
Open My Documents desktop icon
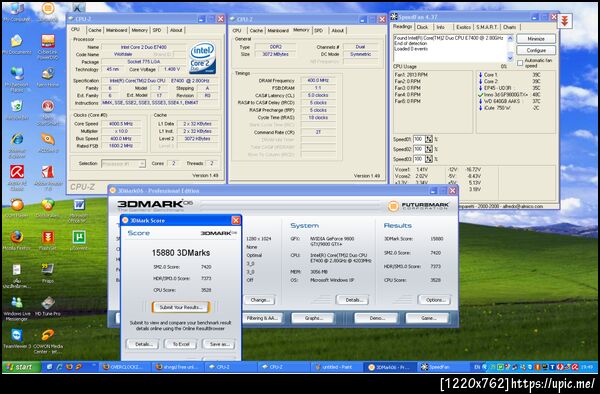pos(17,44)
